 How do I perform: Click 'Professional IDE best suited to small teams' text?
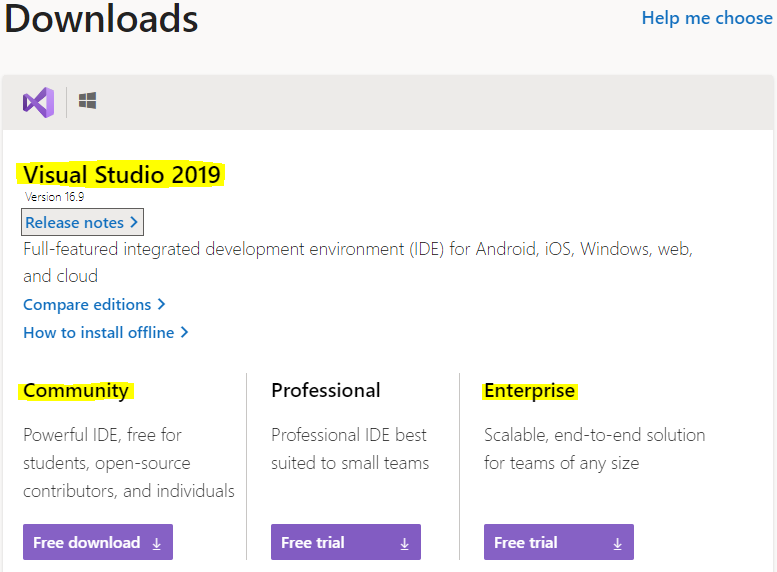350,449
